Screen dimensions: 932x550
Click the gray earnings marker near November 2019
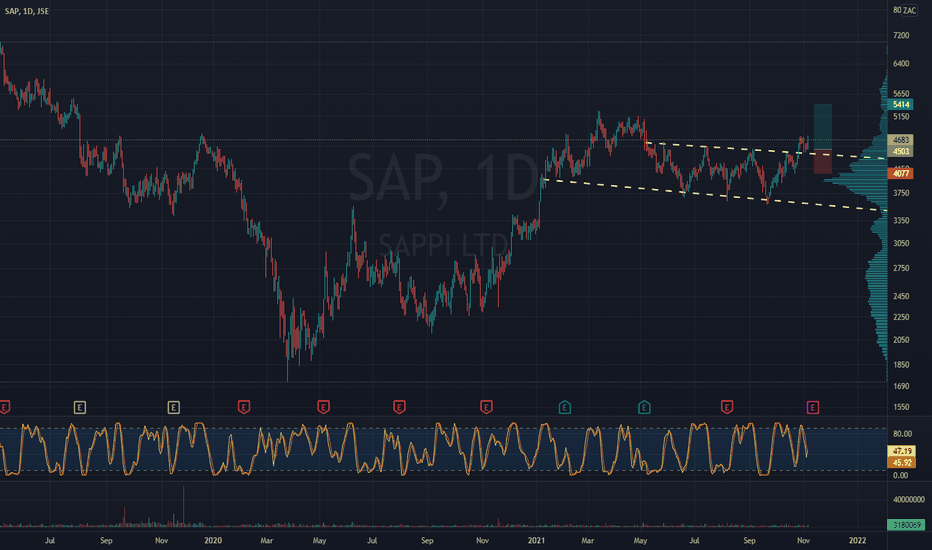[174, 407]
